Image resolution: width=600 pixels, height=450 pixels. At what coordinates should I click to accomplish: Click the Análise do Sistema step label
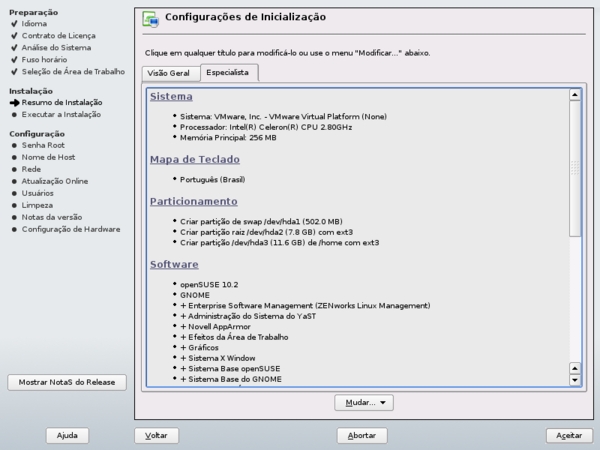point(56,48)
